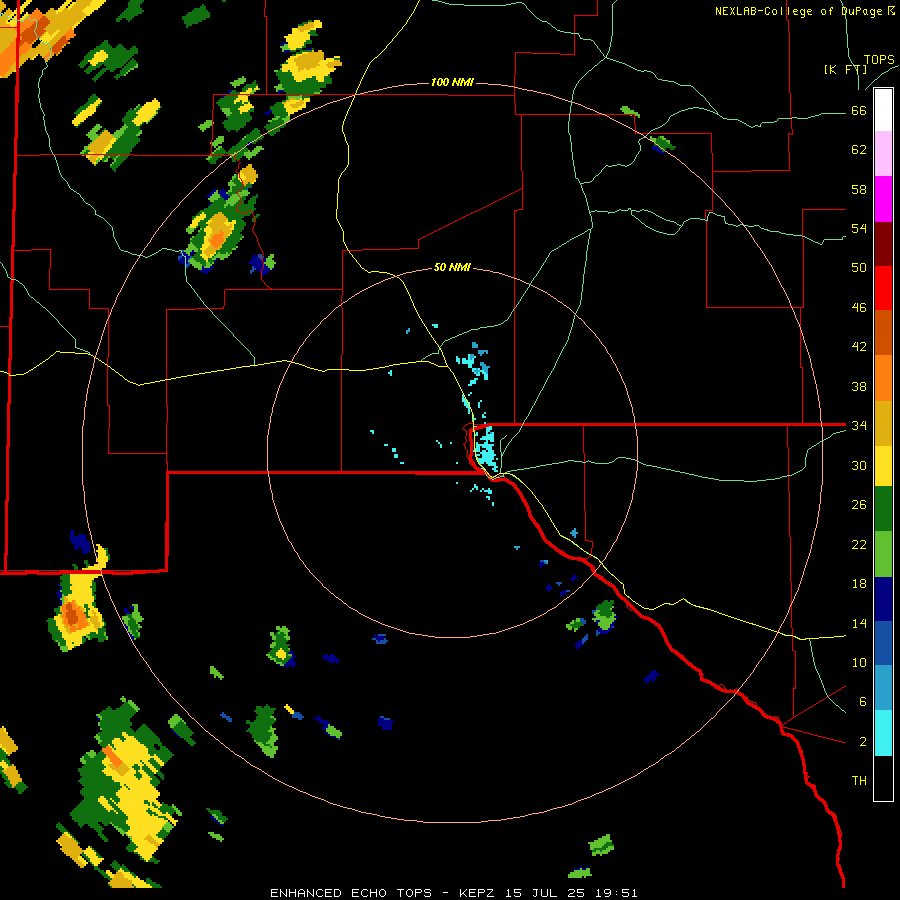Click the TH legend label
This screenshot has width=900, height=900.
click(x=859, y=780)
